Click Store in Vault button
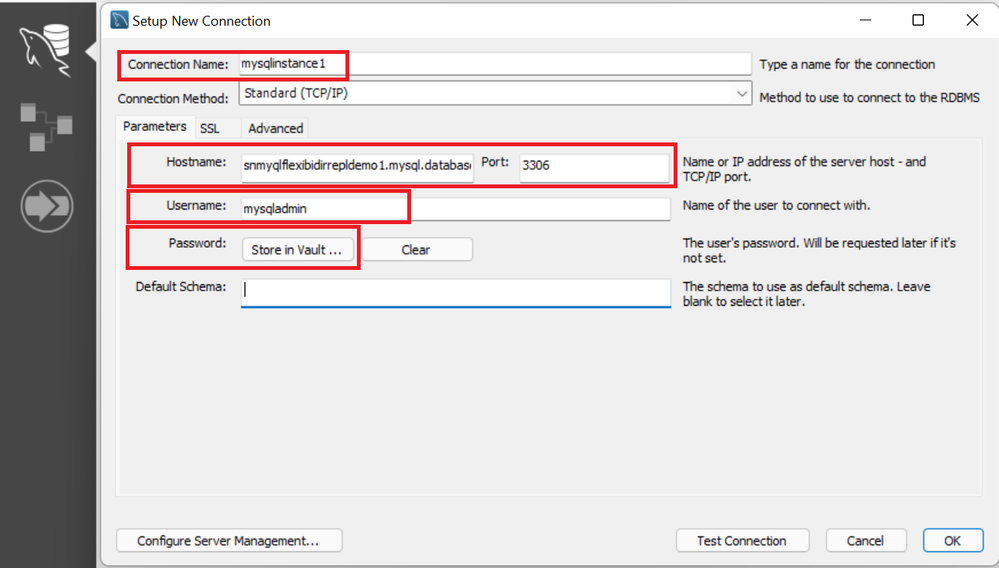 coord(297,250)
